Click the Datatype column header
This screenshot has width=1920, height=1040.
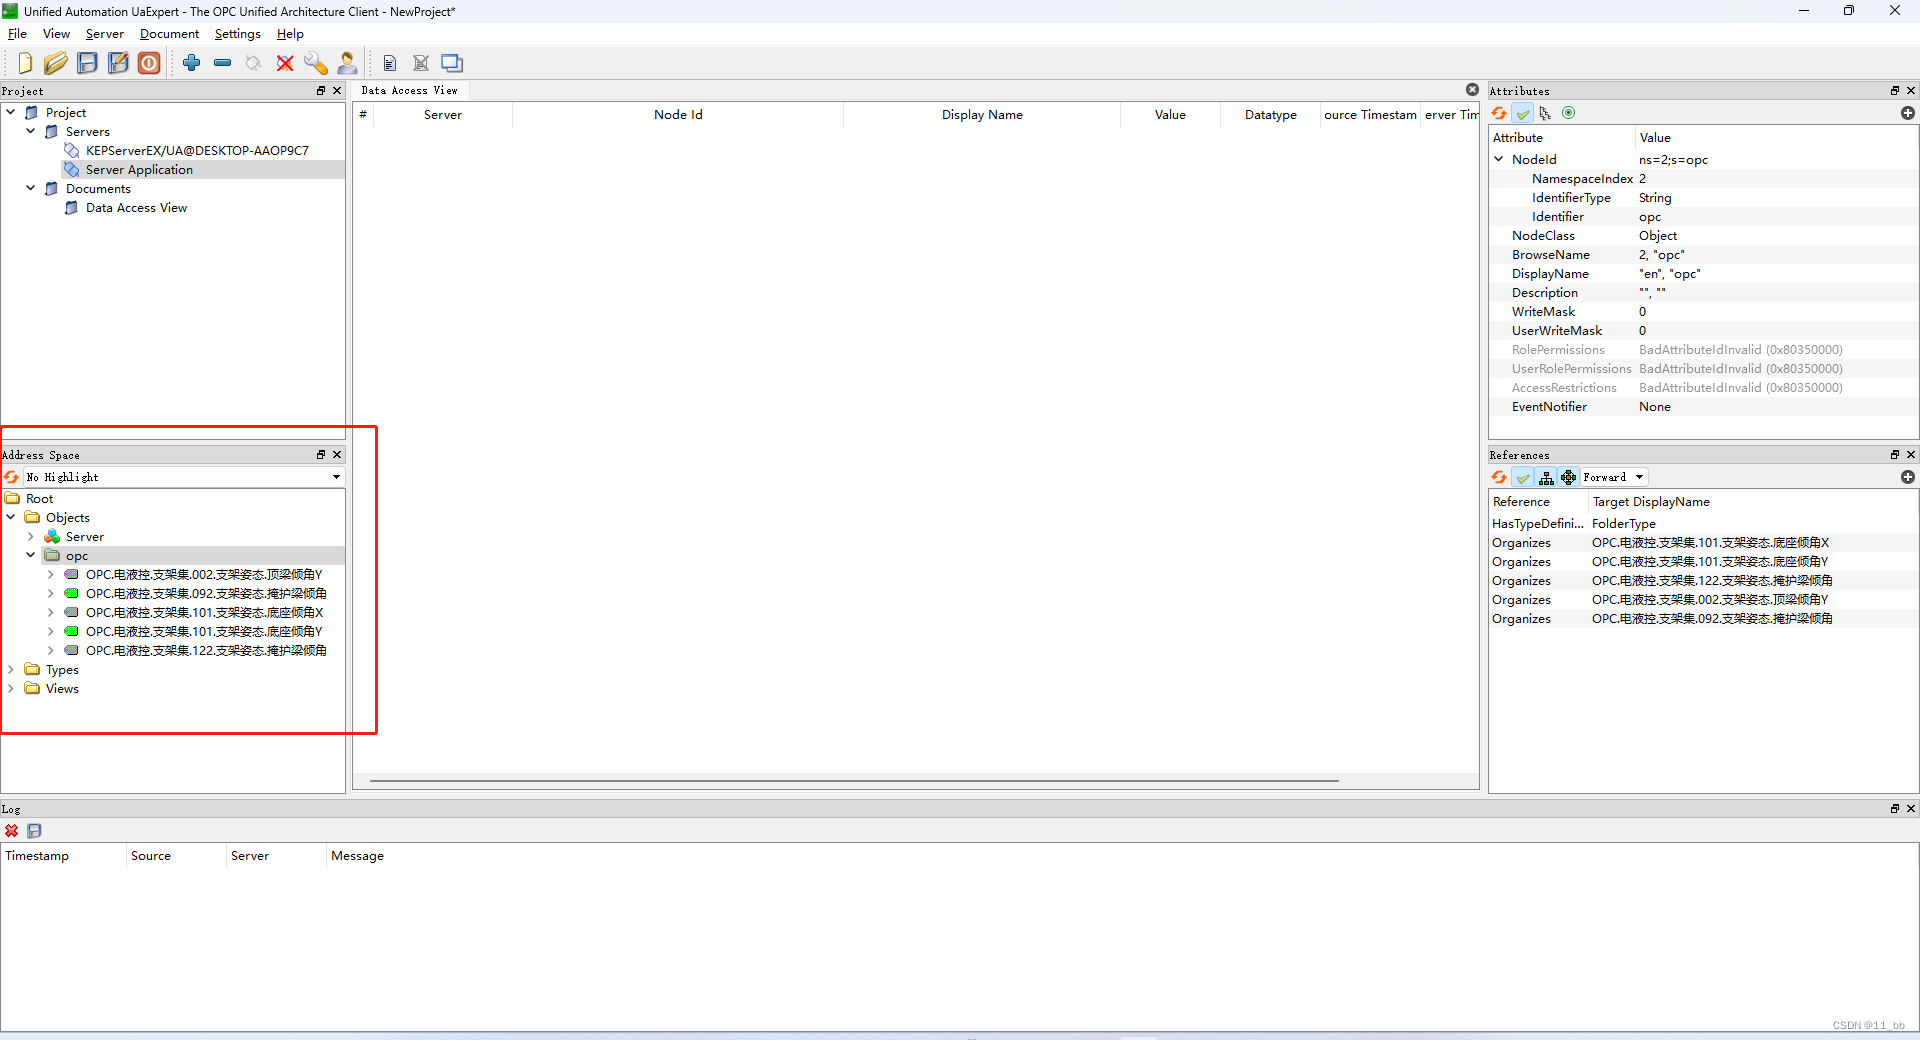coord(1270,115)
